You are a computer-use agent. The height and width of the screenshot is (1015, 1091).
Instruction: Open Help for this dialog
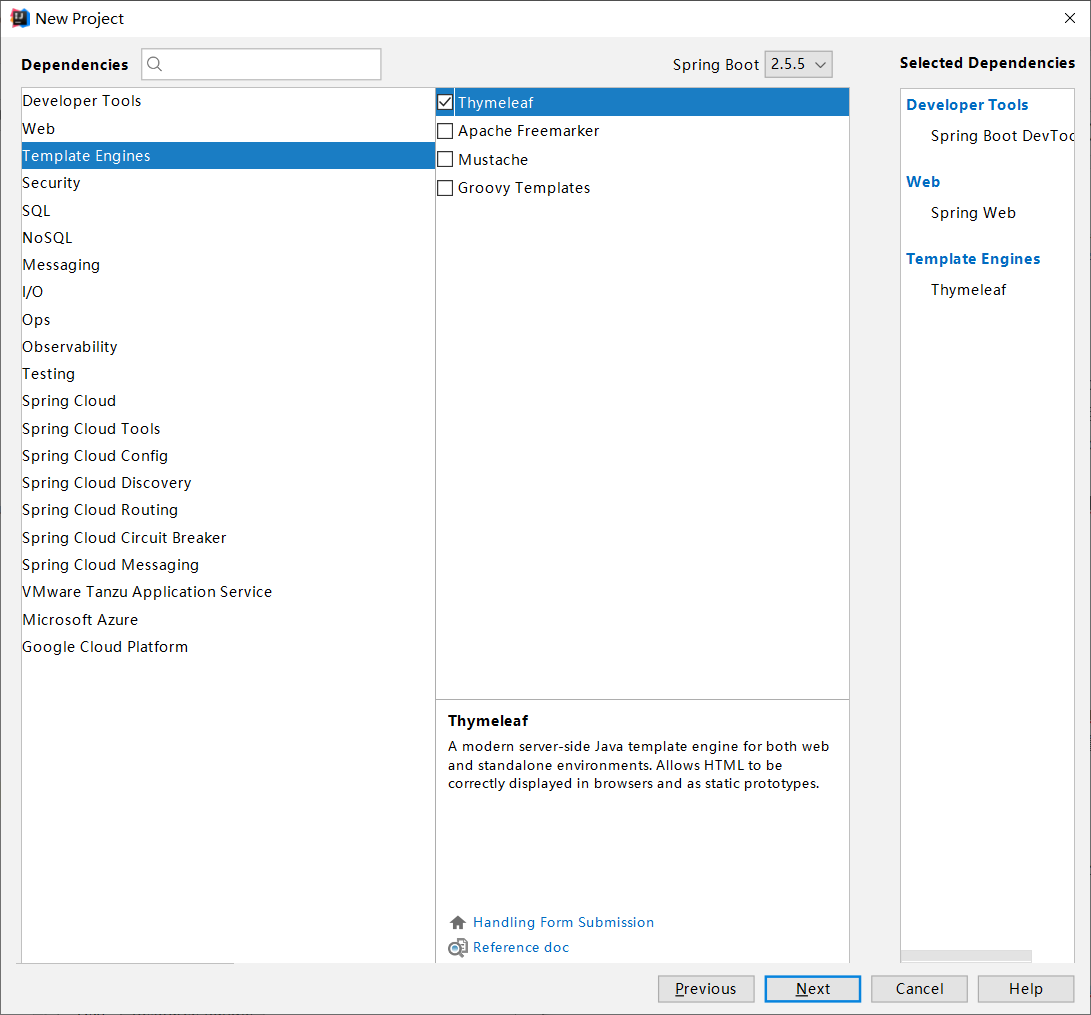[x=1026, y=989]
